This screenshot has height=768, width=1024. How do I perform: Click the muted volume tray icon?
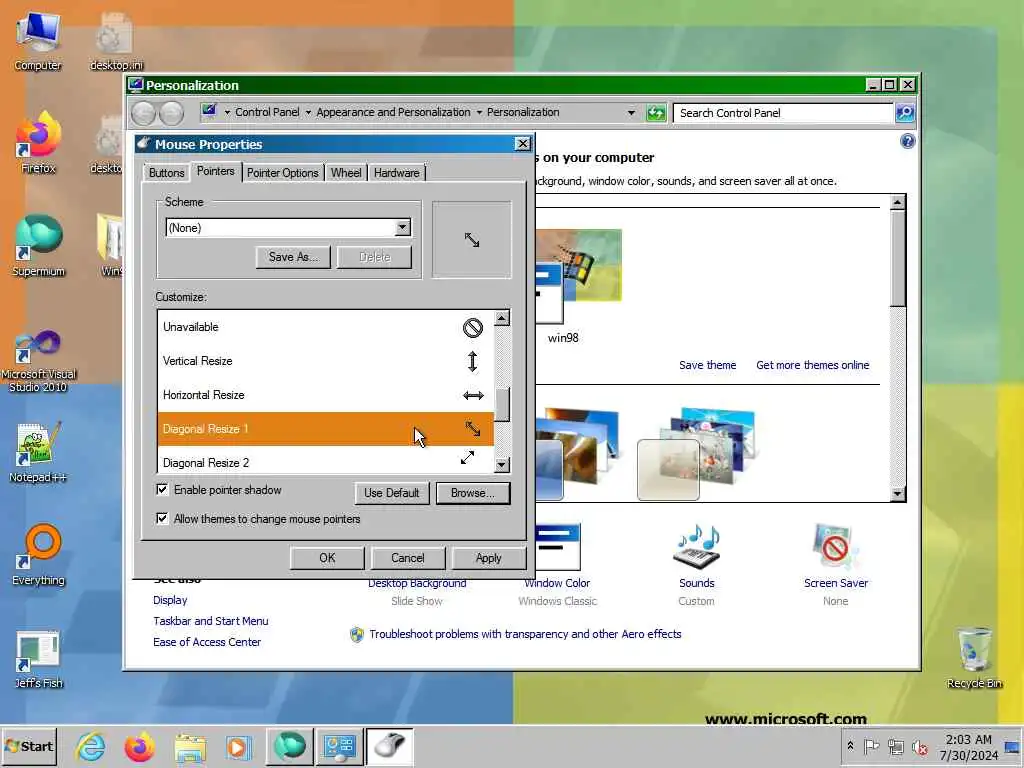(x=920, y=746)
